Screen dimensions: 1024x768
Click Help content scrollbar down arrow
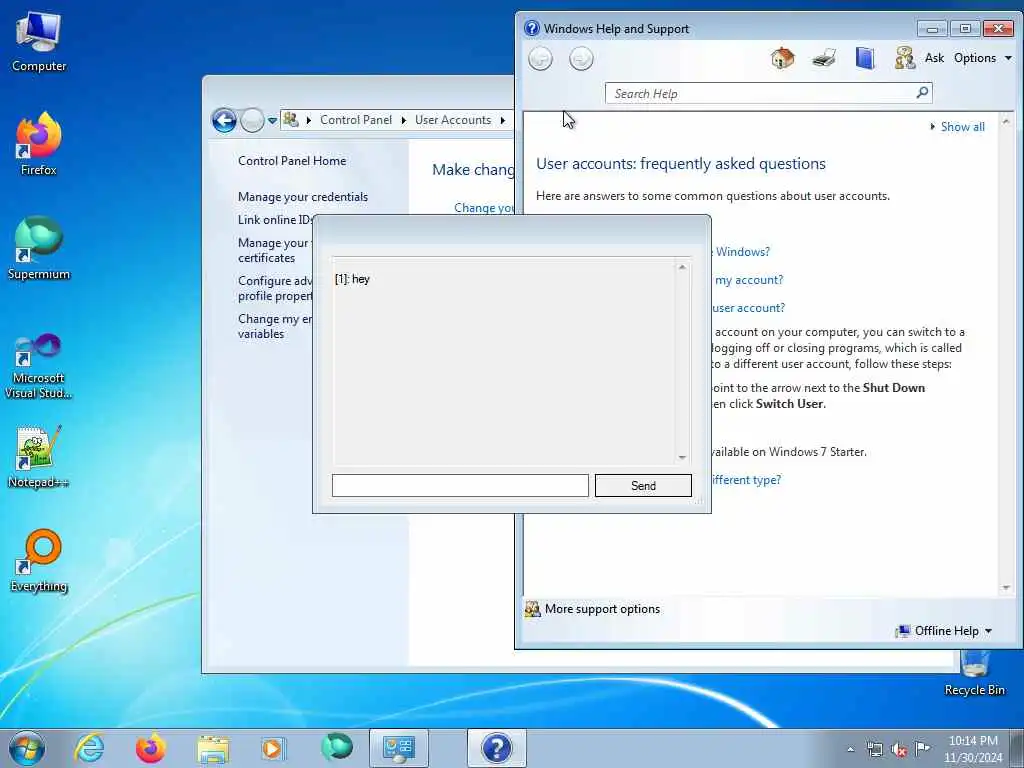(1006, 588)
